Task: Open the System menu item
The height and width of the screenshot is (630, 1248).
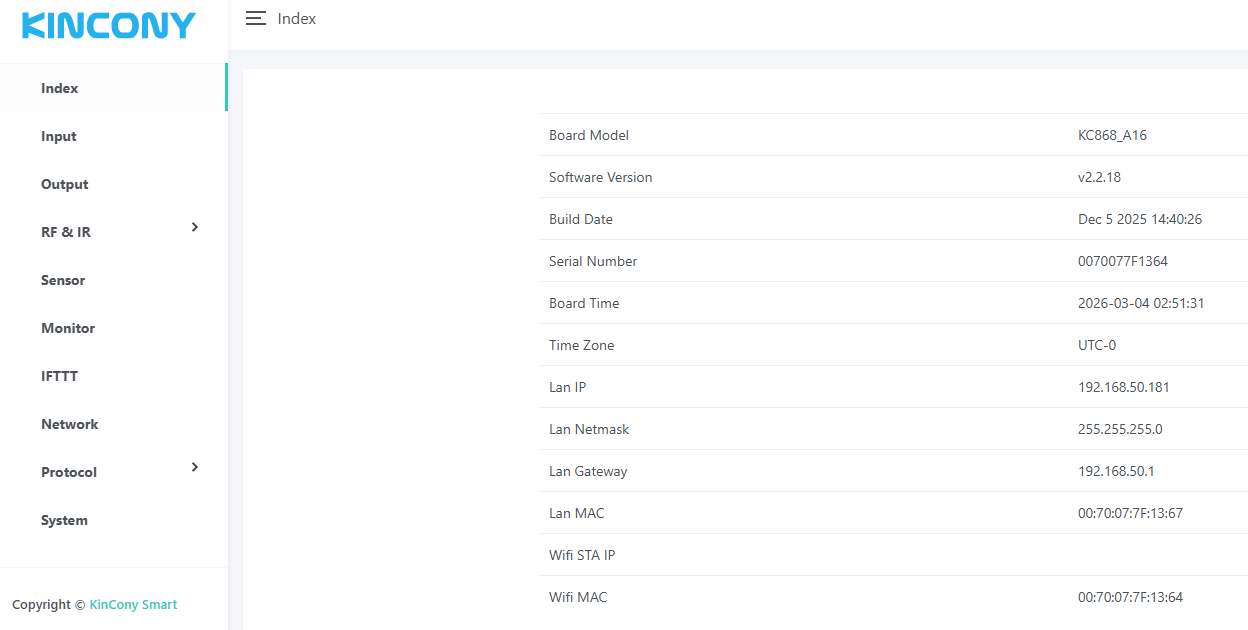Action: coord(64,520)
